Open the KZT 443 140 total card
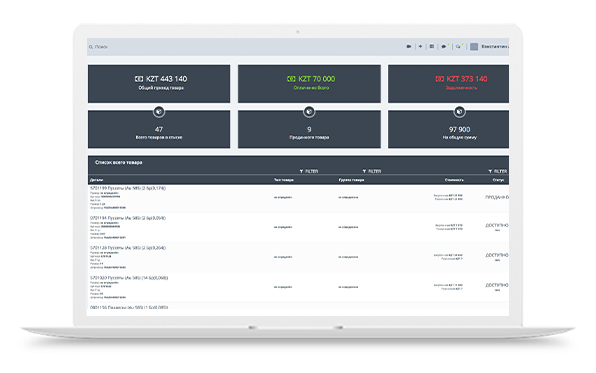 click(x=159, y=84)
